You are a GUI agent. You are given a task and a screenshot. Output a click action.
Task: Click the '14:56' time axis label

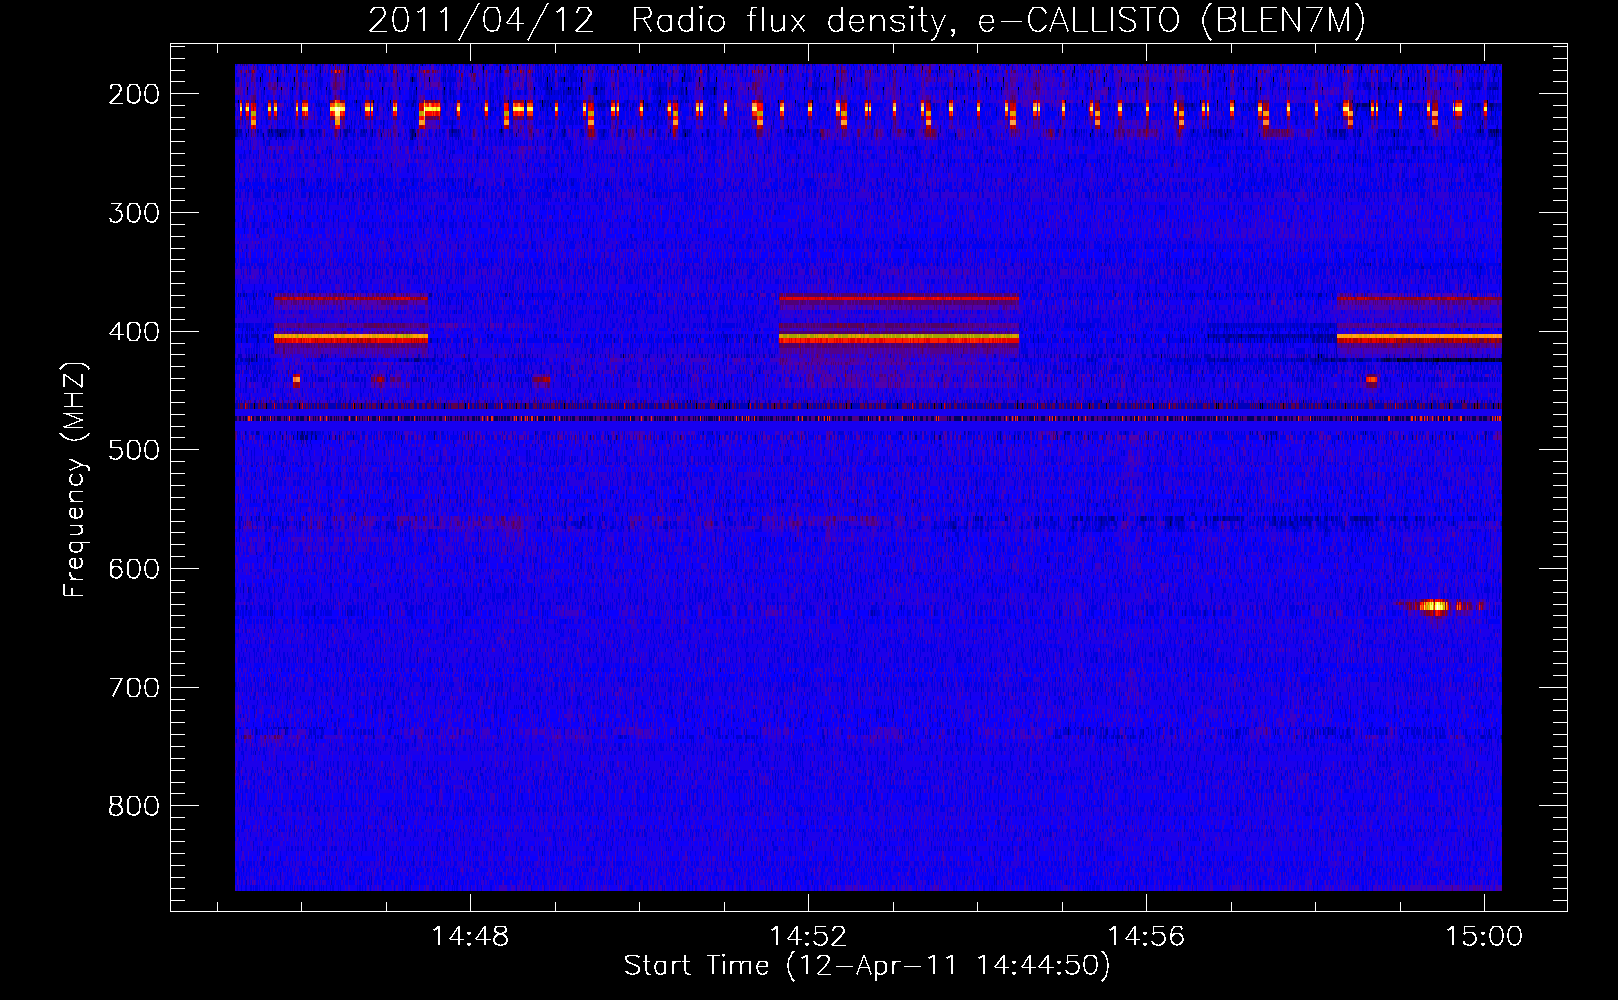1145,937
